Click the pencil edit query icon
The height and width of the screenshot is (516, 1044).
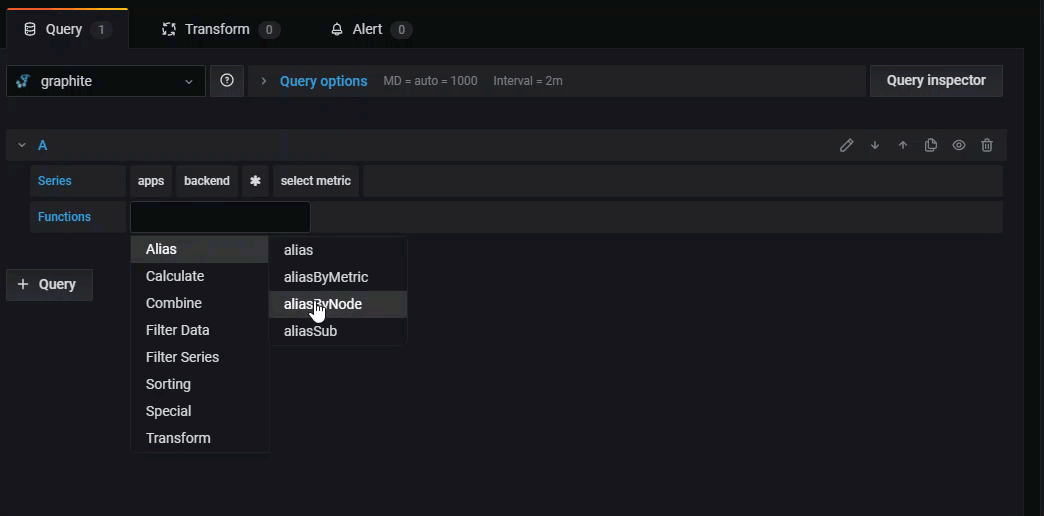(x=846, y=145)
